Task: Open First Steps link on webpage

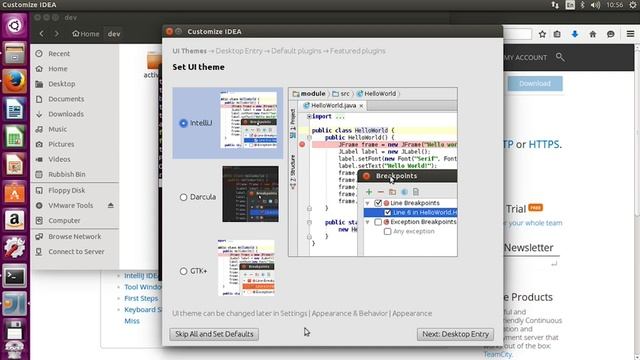Action: click(141, 298)
